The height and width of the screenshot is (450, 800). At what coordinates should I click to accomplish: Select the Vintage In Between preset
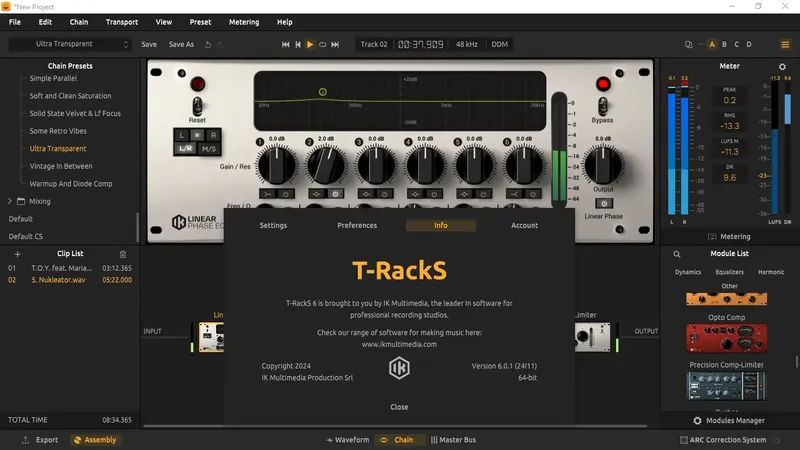tap(61, 166)
